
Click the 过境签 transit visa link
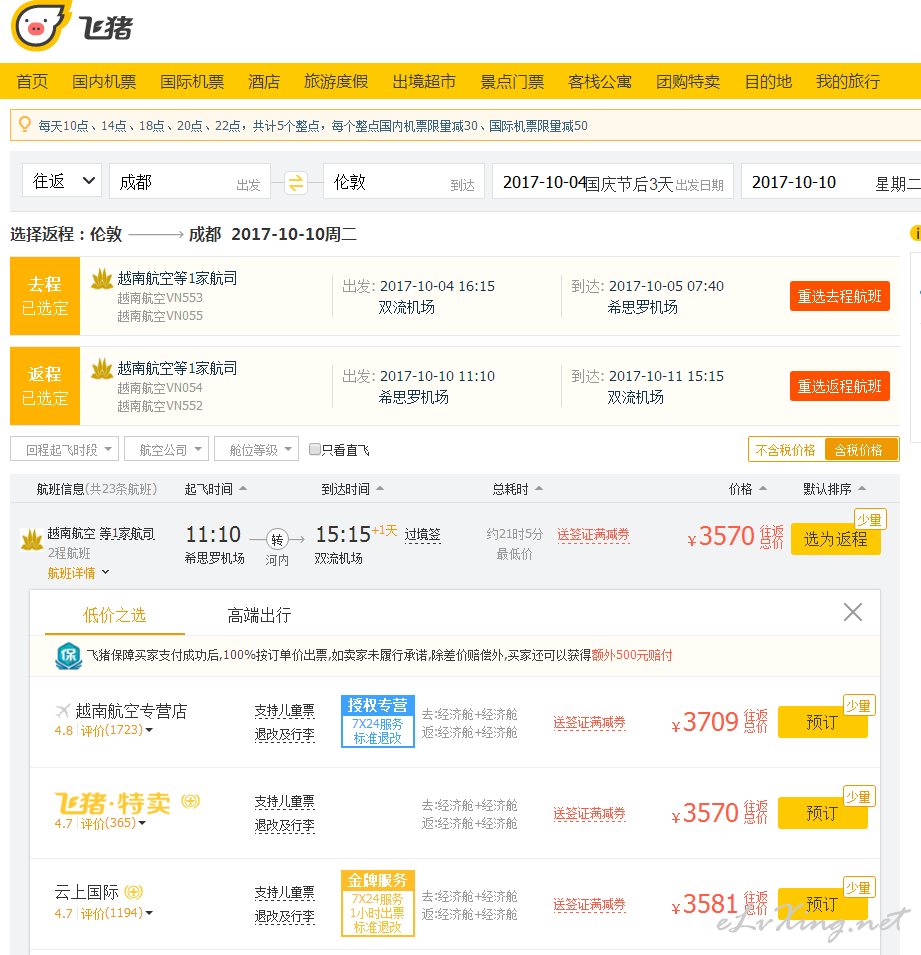pyautogui.click(x=422, y=535)
